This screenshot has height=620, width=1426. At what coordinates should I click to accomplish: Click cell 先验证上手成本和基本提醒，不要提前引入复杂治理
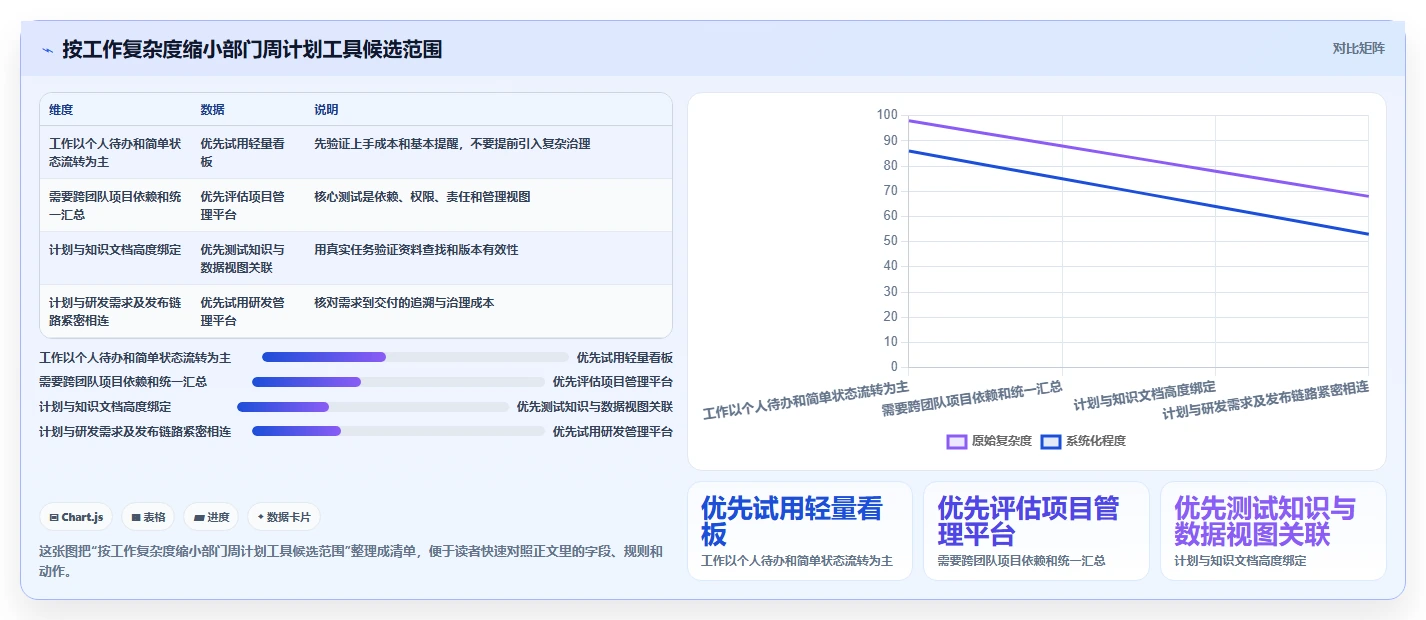(x=488, y=152)
